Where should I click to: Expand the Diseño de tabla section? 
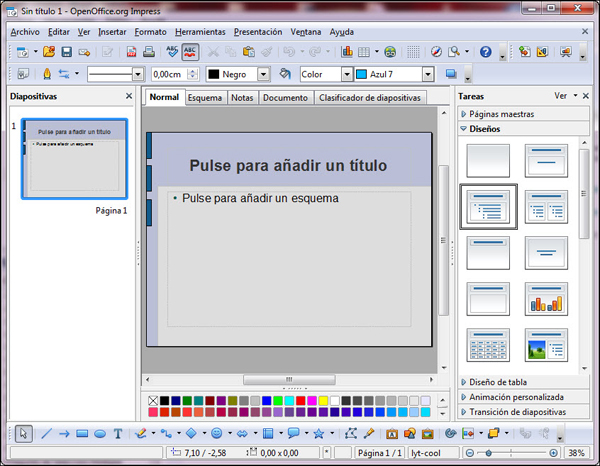[x=523, y=382]
